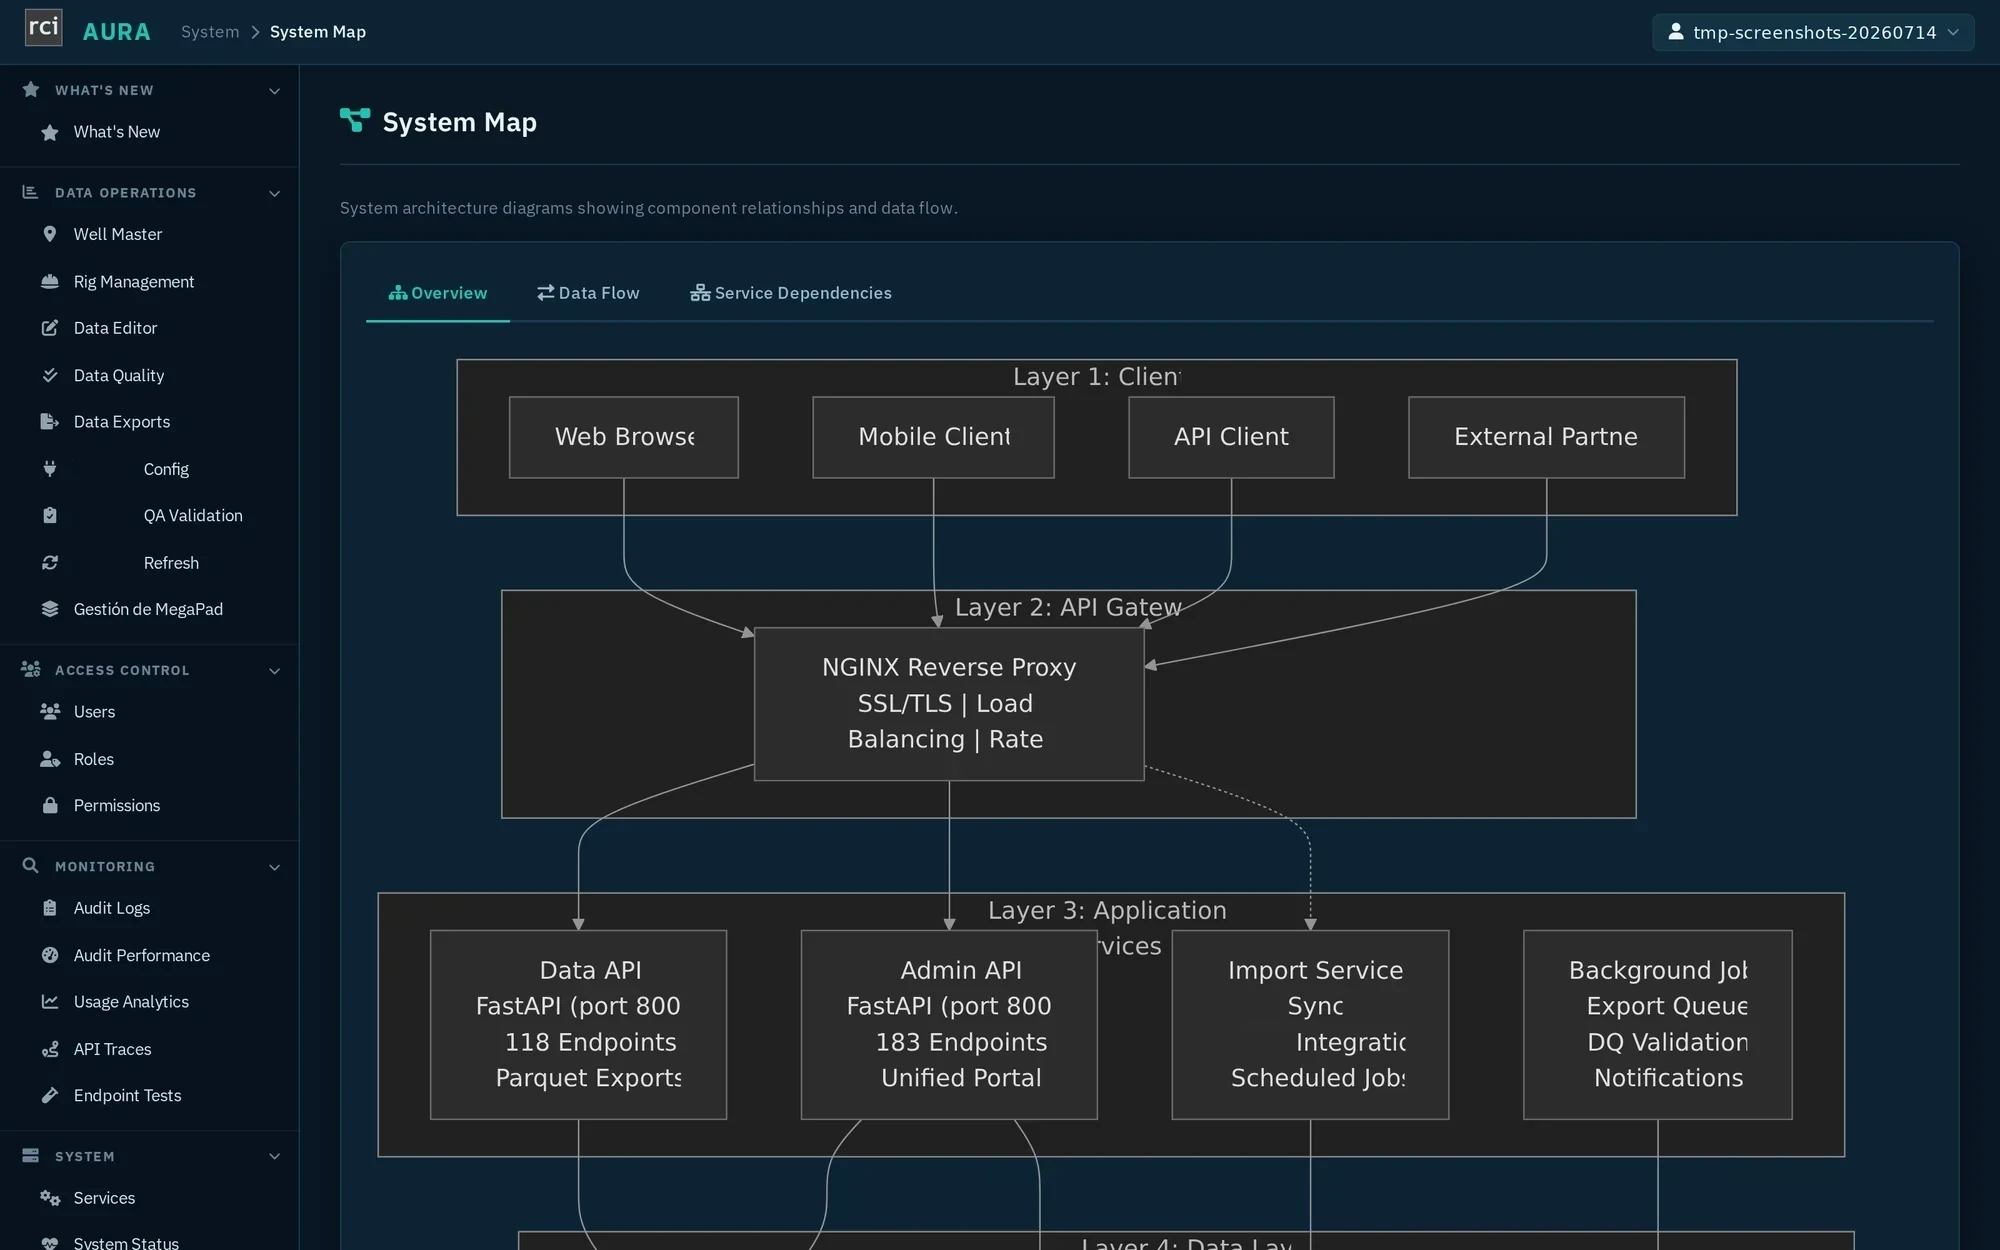Click the System breadcrumb link
2000x1250 pixels.
tap(210, 32)
